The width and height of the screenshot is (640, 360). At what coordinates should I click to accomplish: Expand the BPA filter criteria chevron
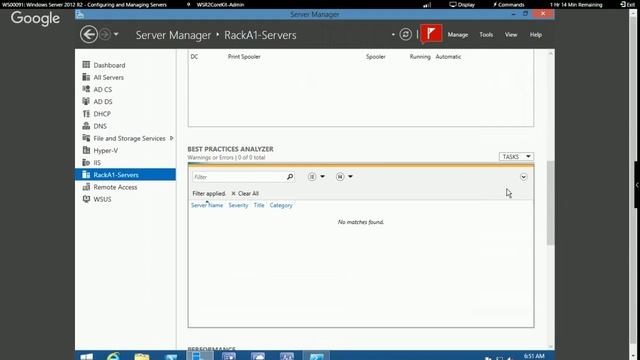point(523,177)
